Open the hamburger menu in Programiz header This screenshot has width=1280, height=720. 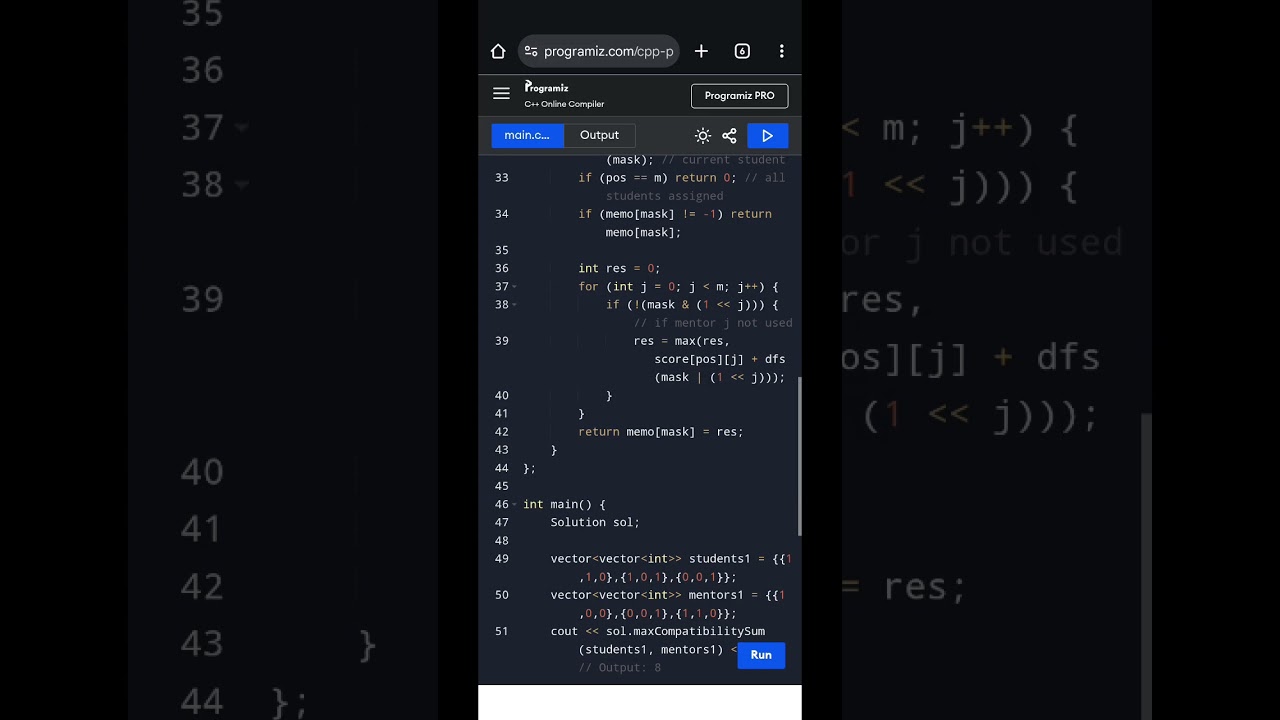[x=501, y=94]
